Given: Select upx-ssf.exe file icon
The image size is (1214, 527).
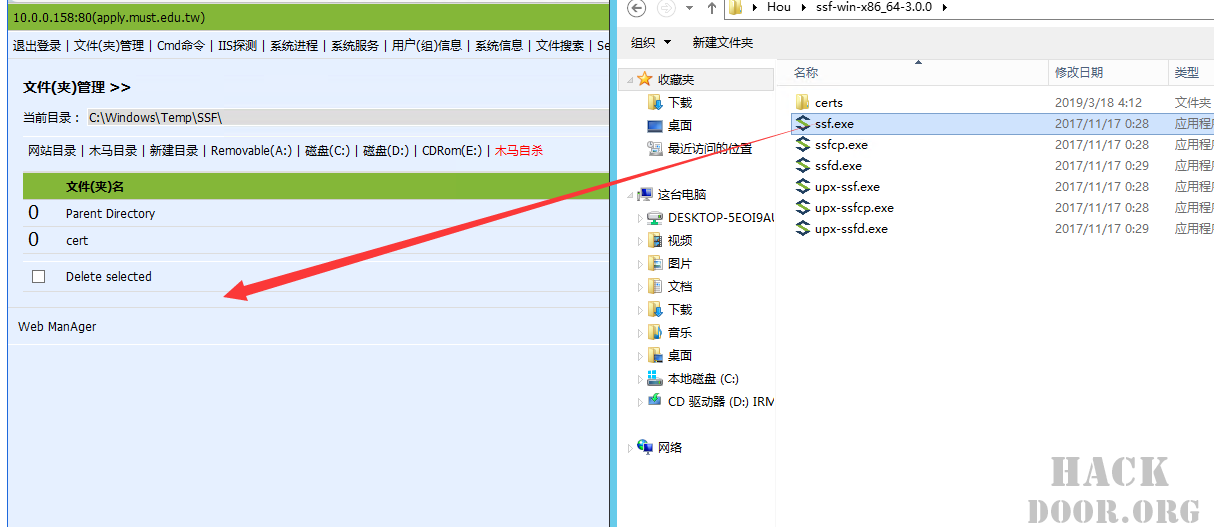Looking at the screenshot, I should pyautogui.click(x=802, y=186).
